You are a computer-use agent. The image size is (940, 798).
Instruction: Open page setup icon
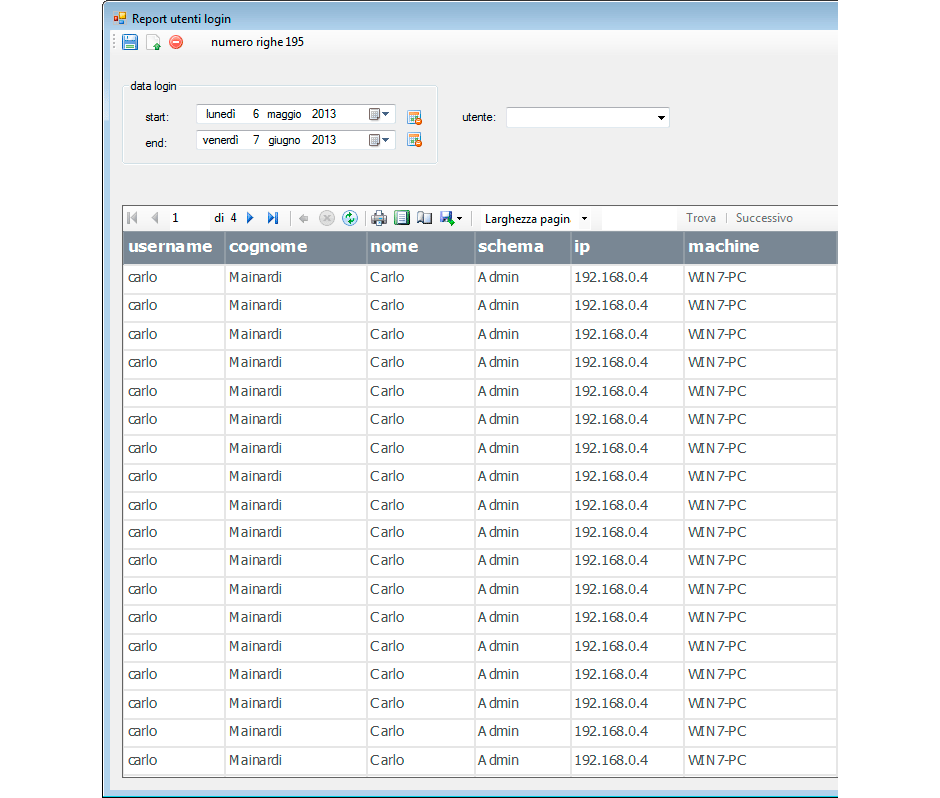point(424,218)
